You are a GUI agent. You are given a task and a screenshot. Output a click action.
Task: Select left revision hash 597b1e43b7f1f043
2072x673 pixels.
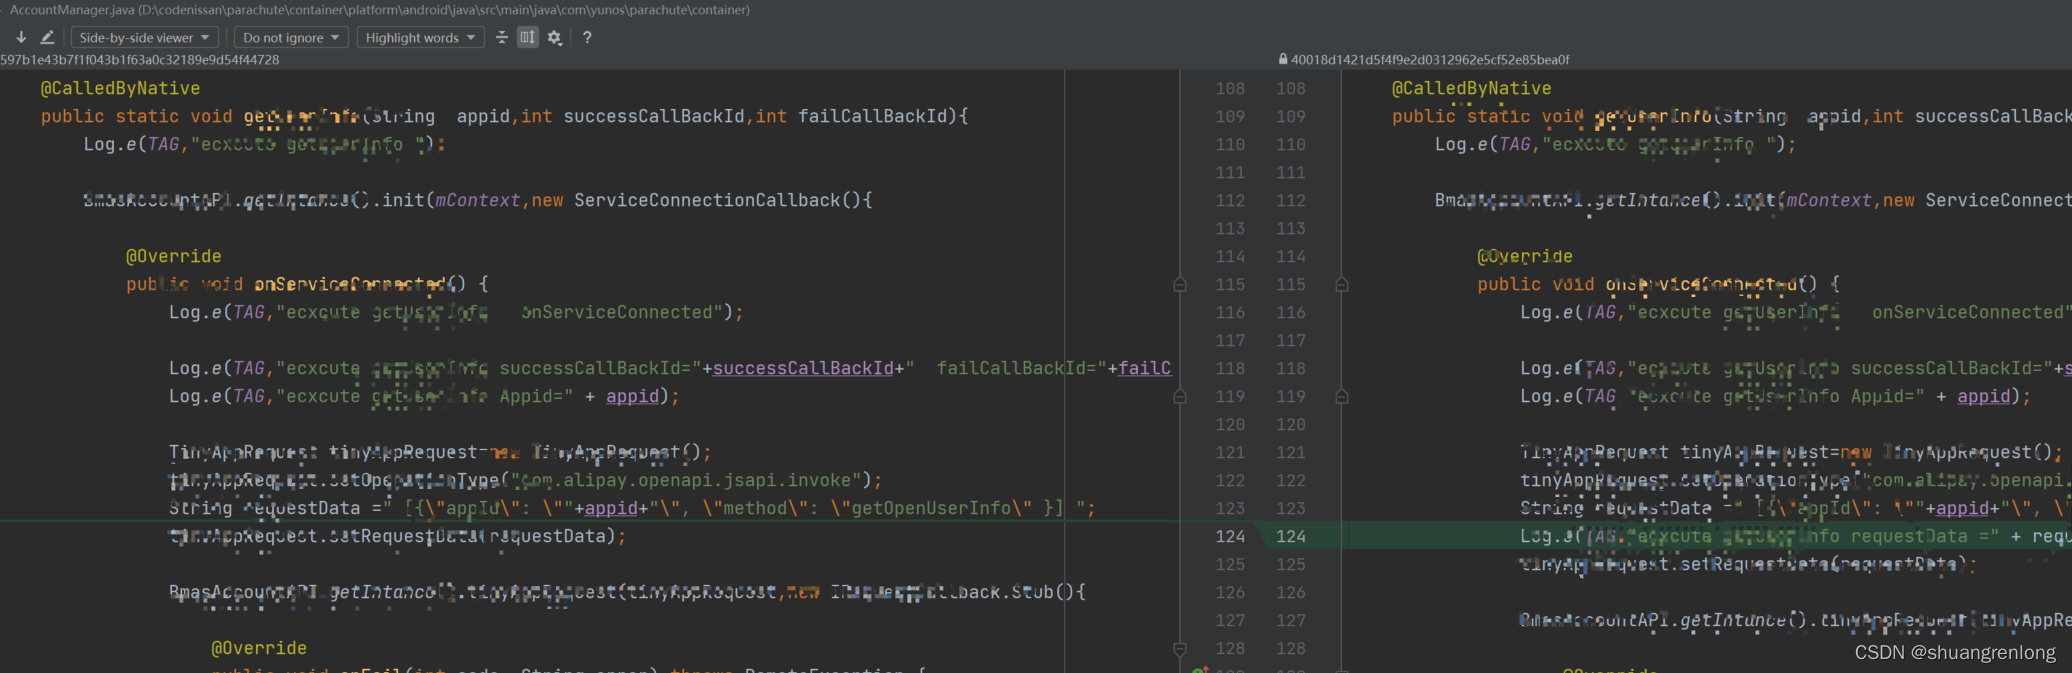click(x=140, y=59)
